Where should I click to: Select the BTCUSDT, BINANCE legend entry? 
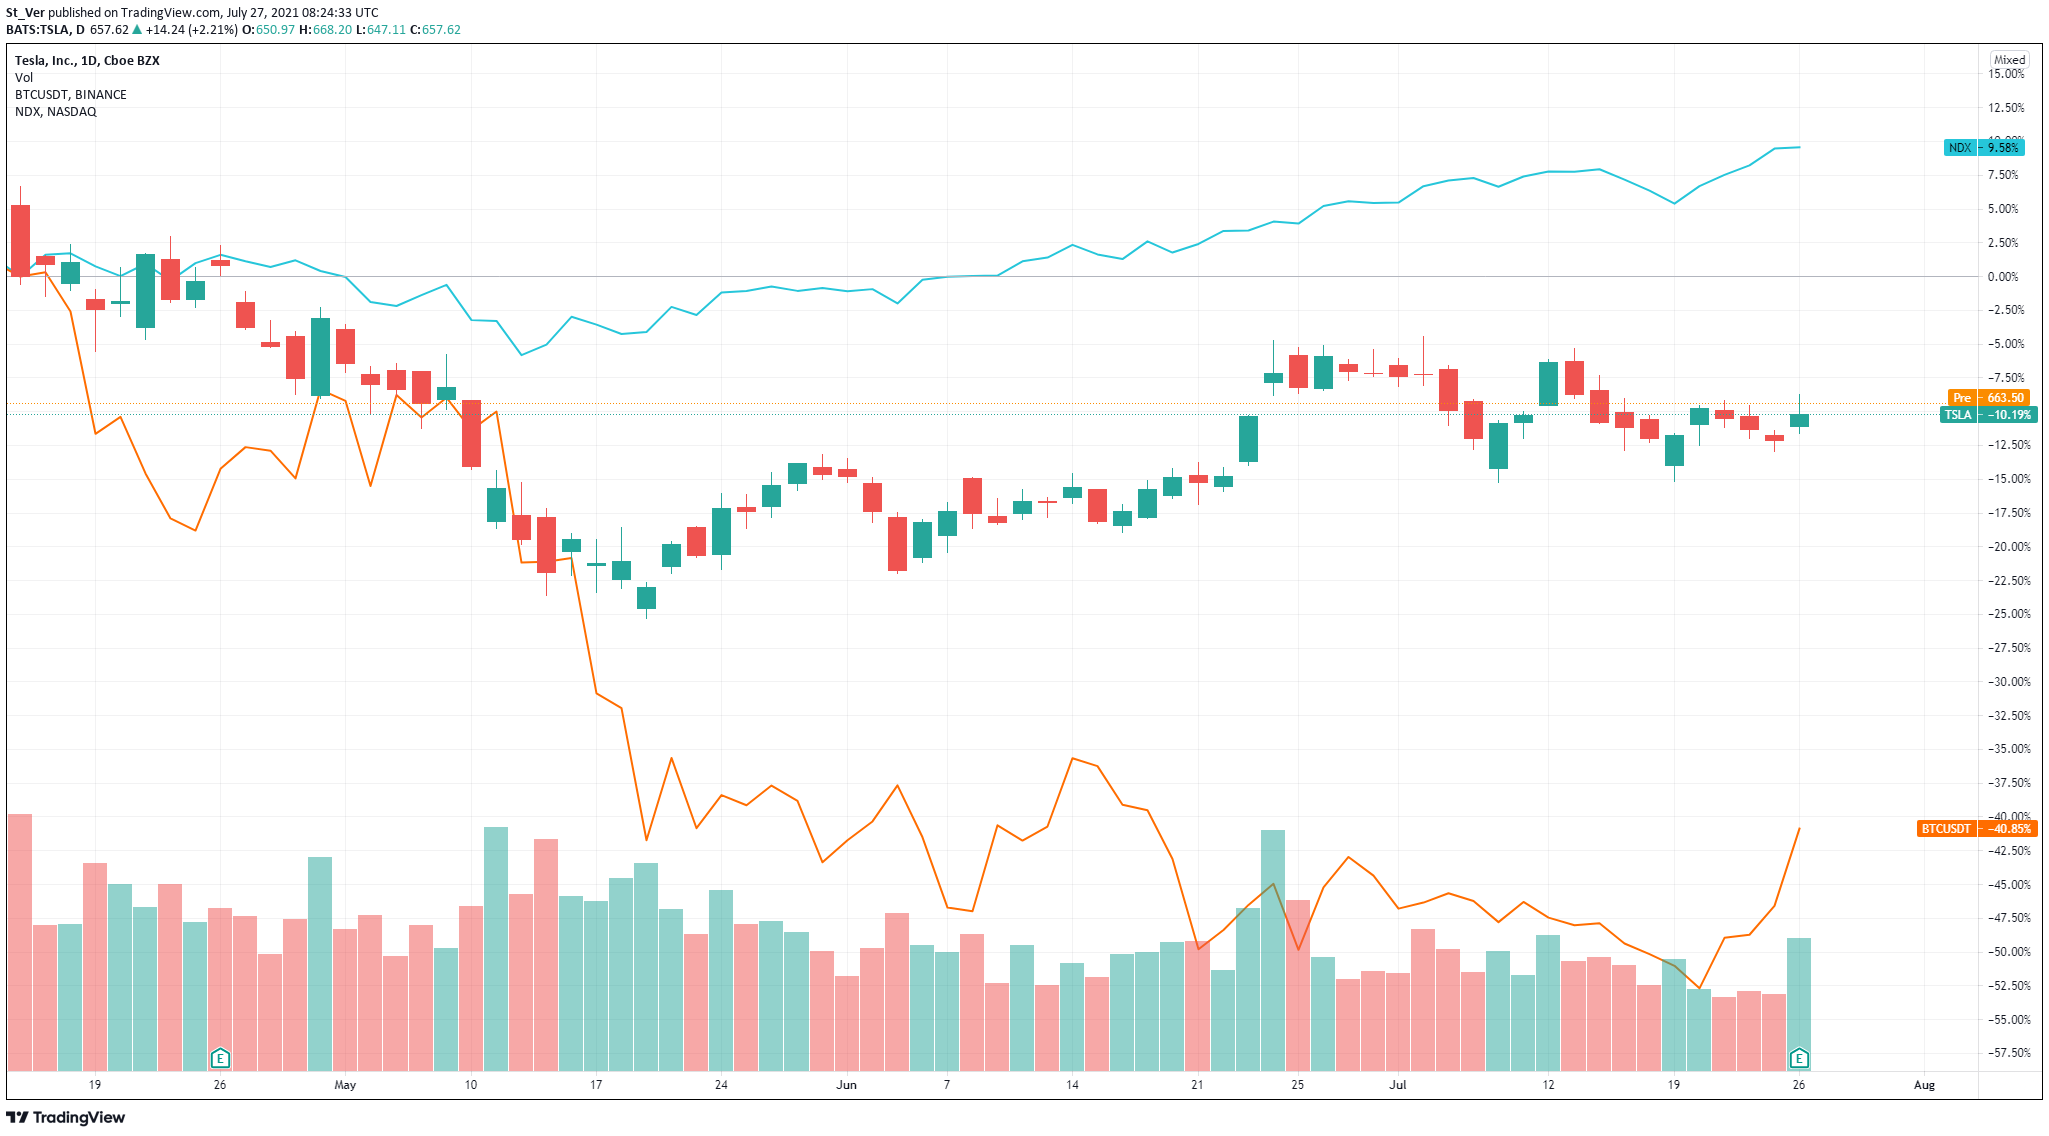(x=70, y=95)
